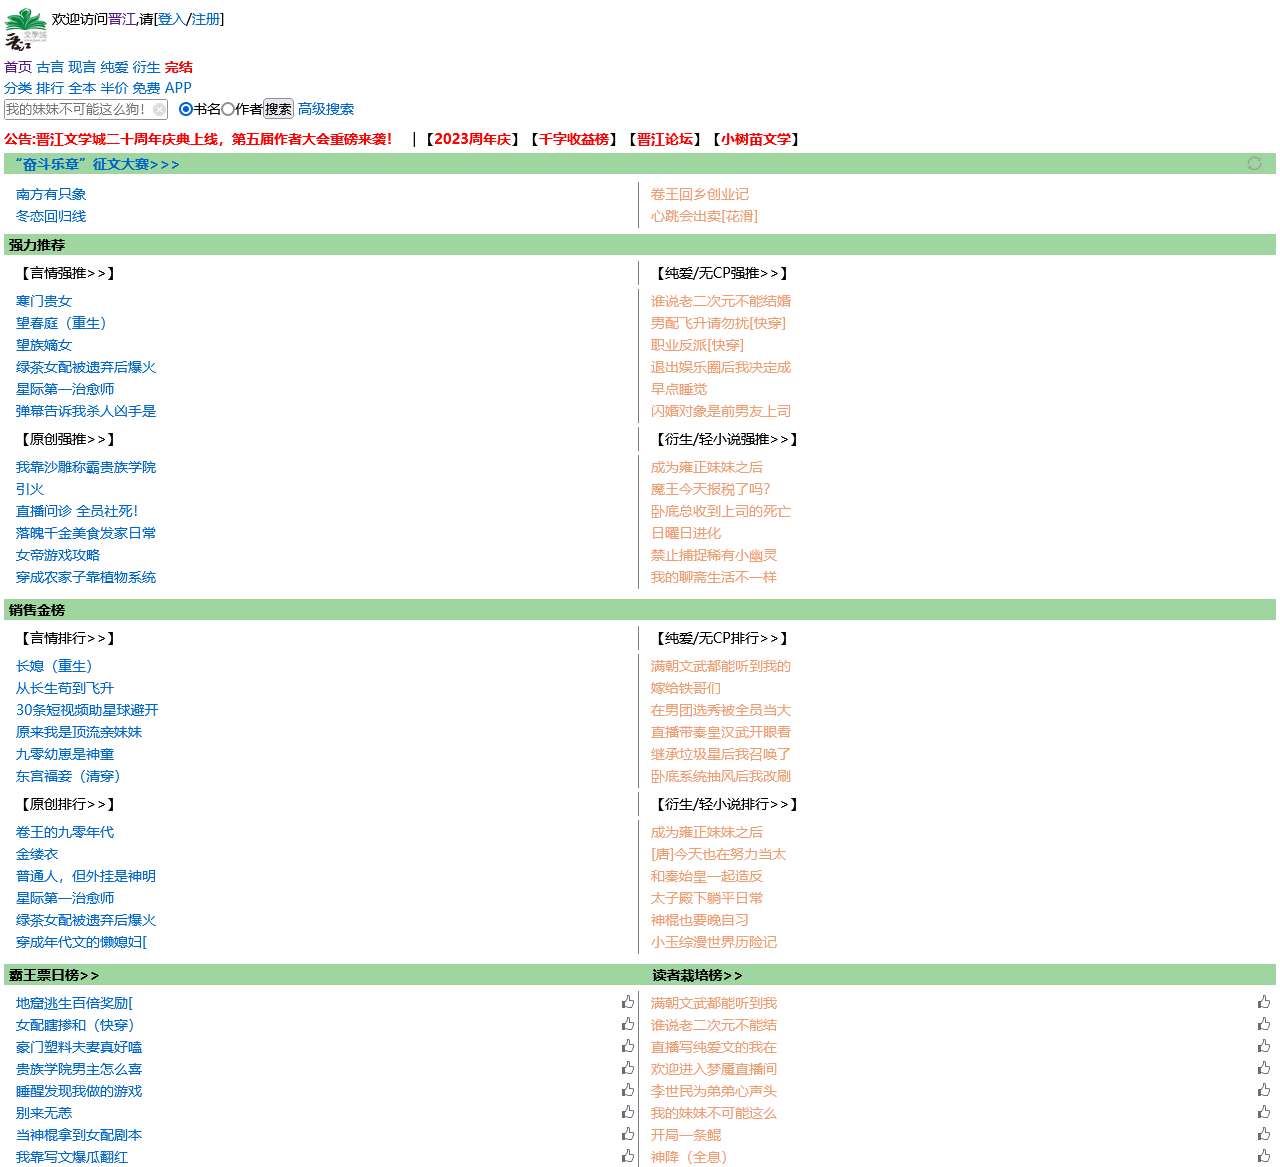
Task: Thumbs-up the book 欢迎进入梦魇直播间
Action: [1264, 1068]
